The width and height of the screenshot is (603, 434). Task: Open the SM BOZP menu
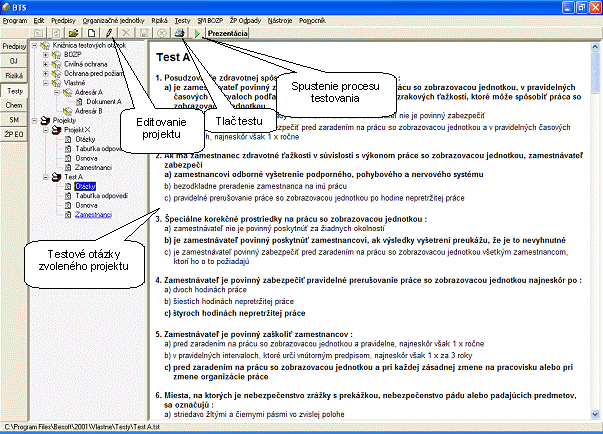(x=210, y=21)
